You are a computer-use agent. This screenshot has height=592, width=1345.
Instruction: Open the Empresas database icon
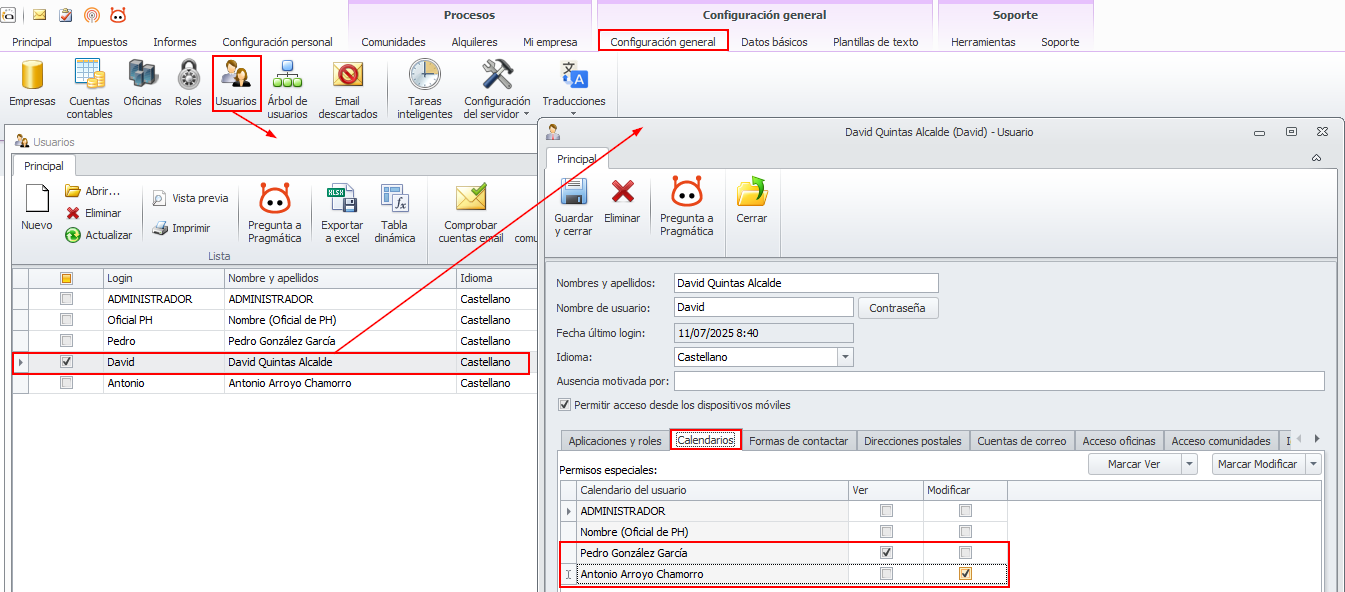click(x=32, y=84)
